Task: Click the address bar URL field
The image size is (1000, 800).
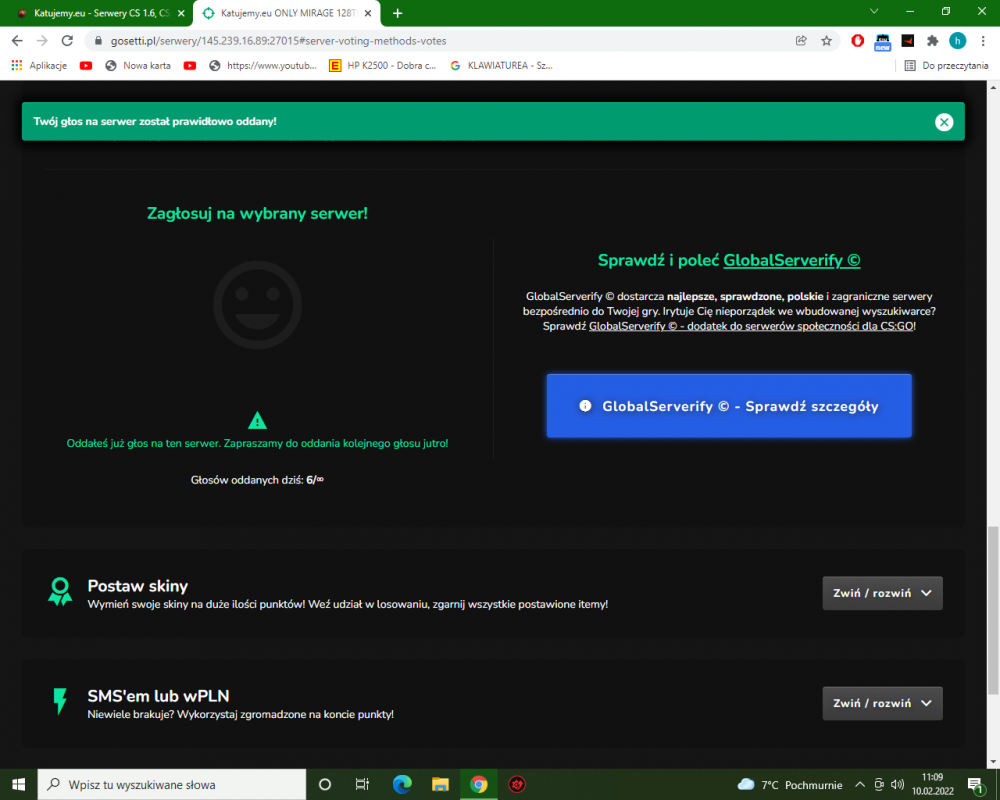Action: point(440,41)
